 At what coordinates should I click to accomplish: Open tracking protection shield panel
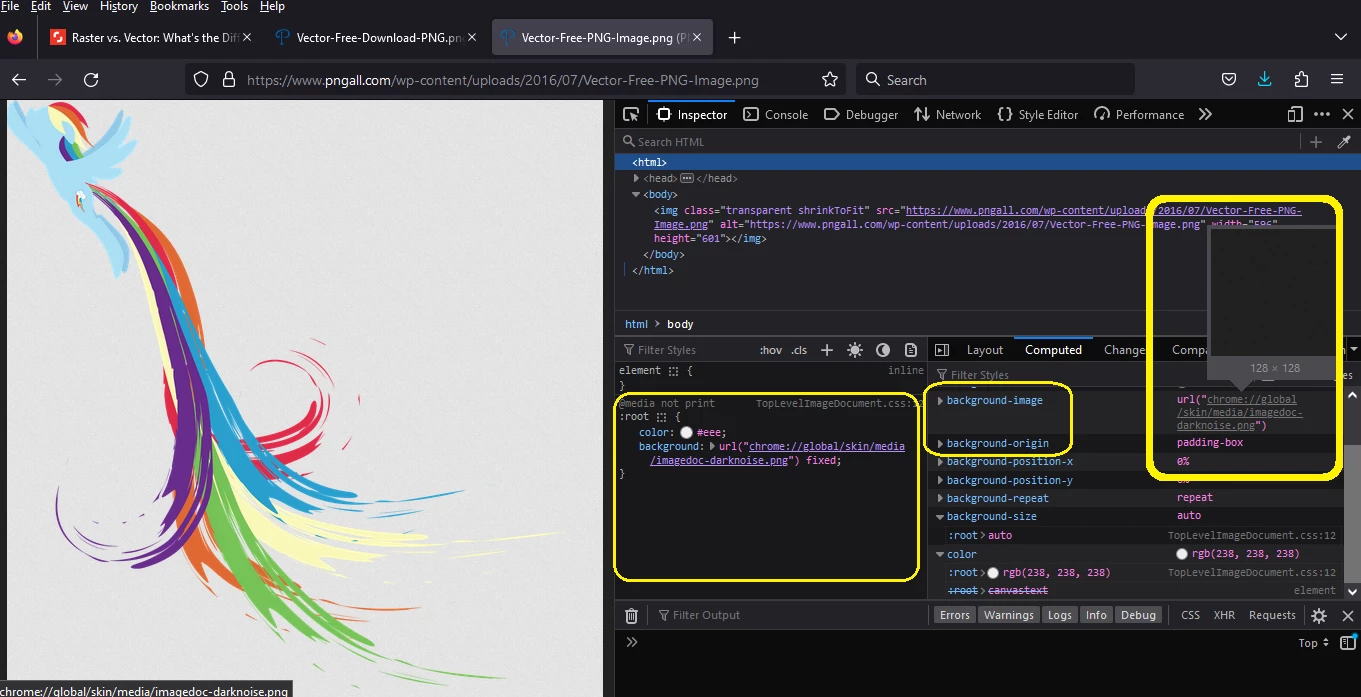(201, 80)
